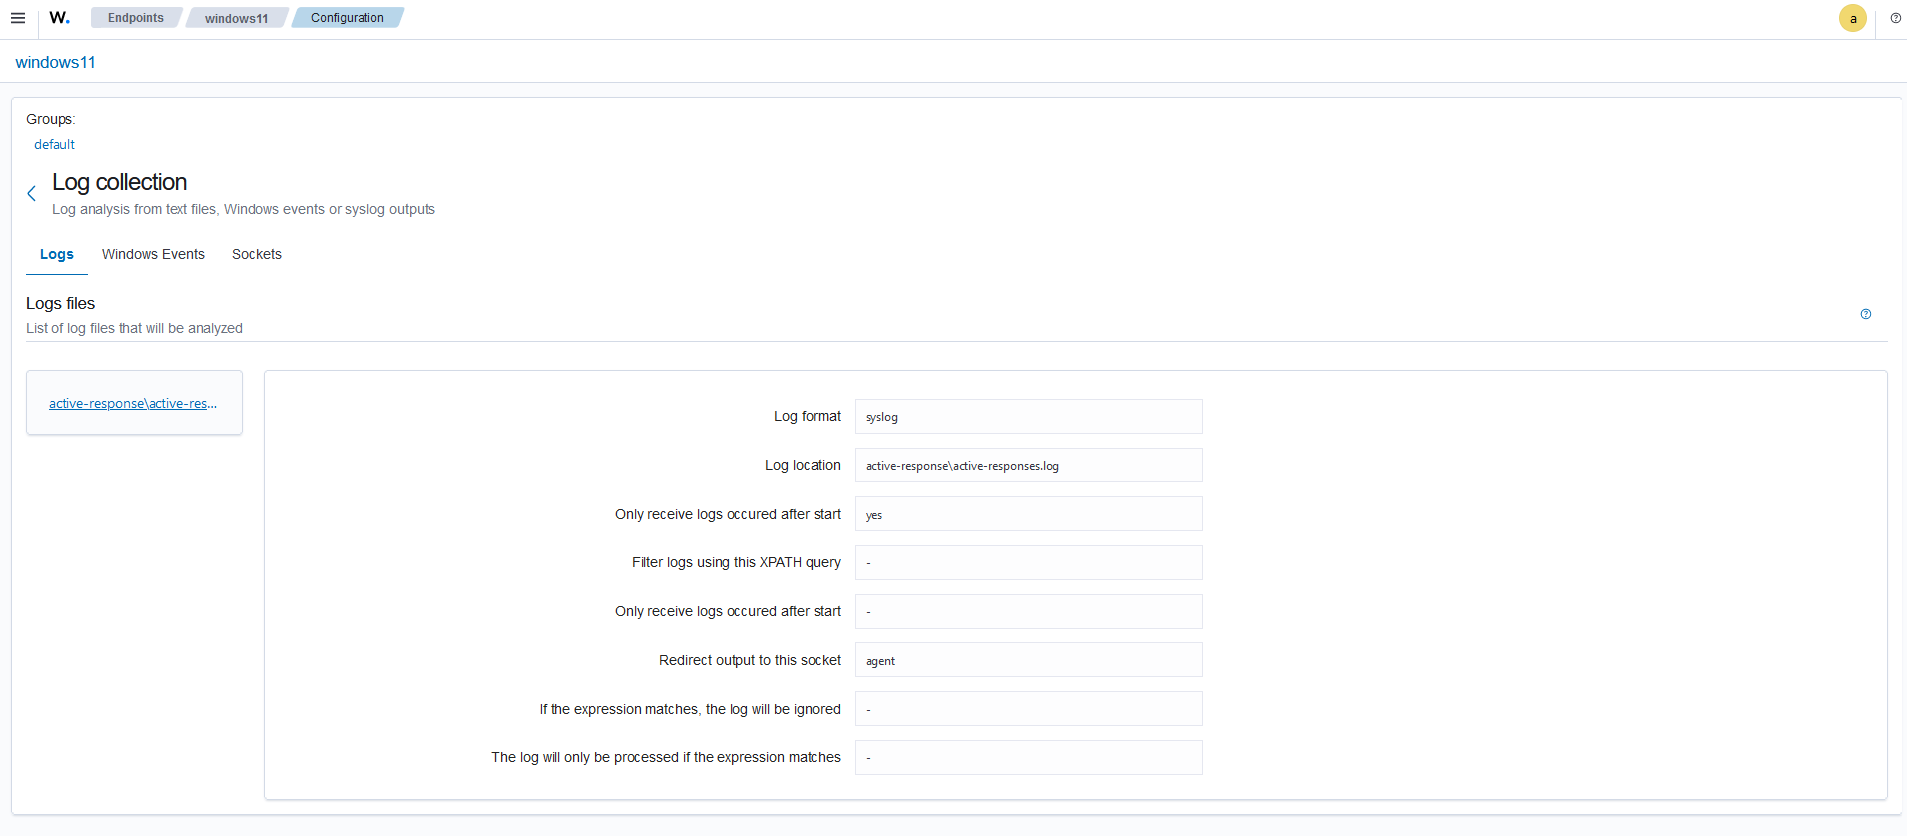The image size is (1907, 836).
Task: Click the empty second 'after start' field
Action: 1028,612
